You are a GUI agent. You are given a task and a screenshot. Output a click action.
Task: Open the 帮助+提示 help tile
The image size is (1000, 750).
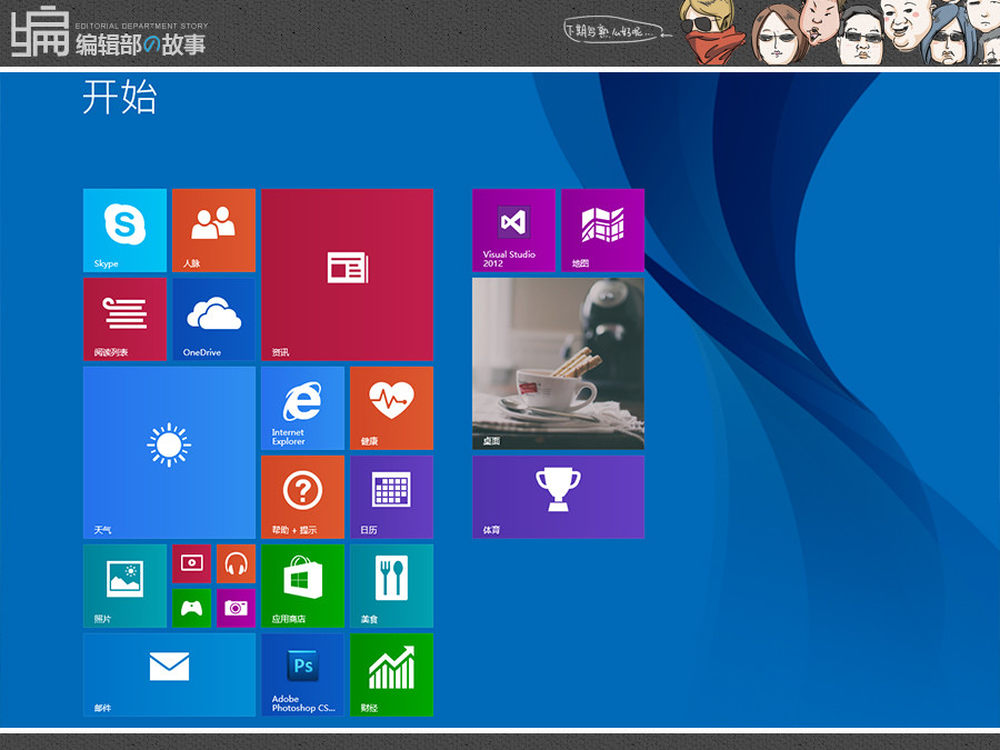click(x=302, y=496)
